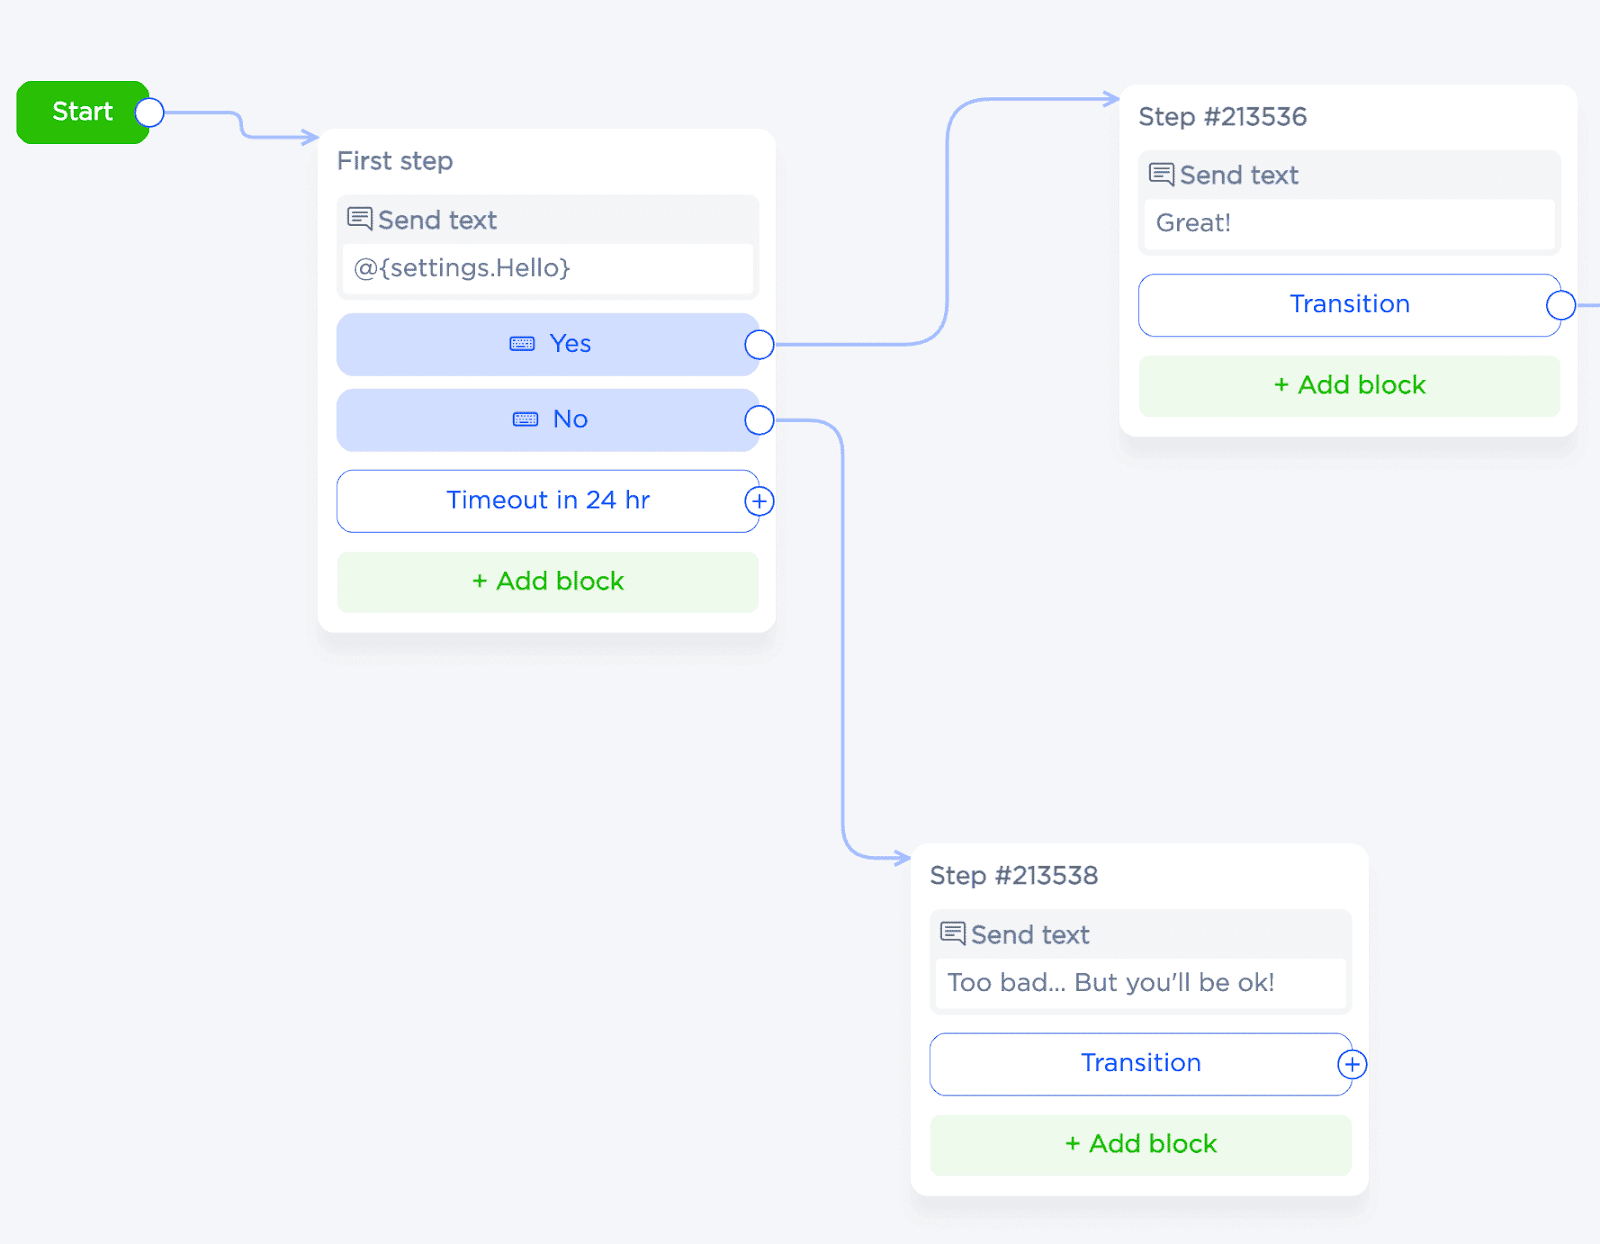Select the green Start node
The image size is (1600, 1244).
click(78, 112)
